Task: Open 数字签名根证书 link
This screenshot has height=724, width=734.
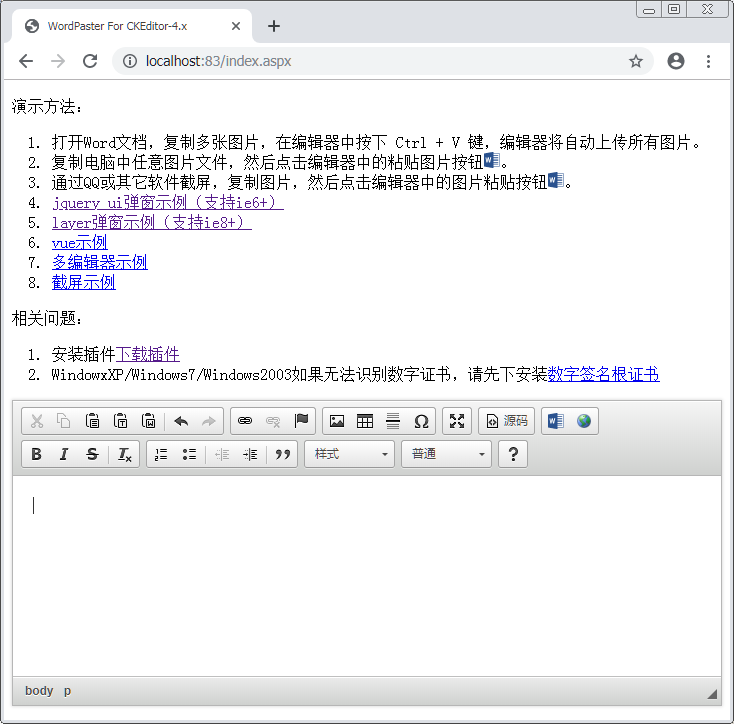Action: (603, 374)
